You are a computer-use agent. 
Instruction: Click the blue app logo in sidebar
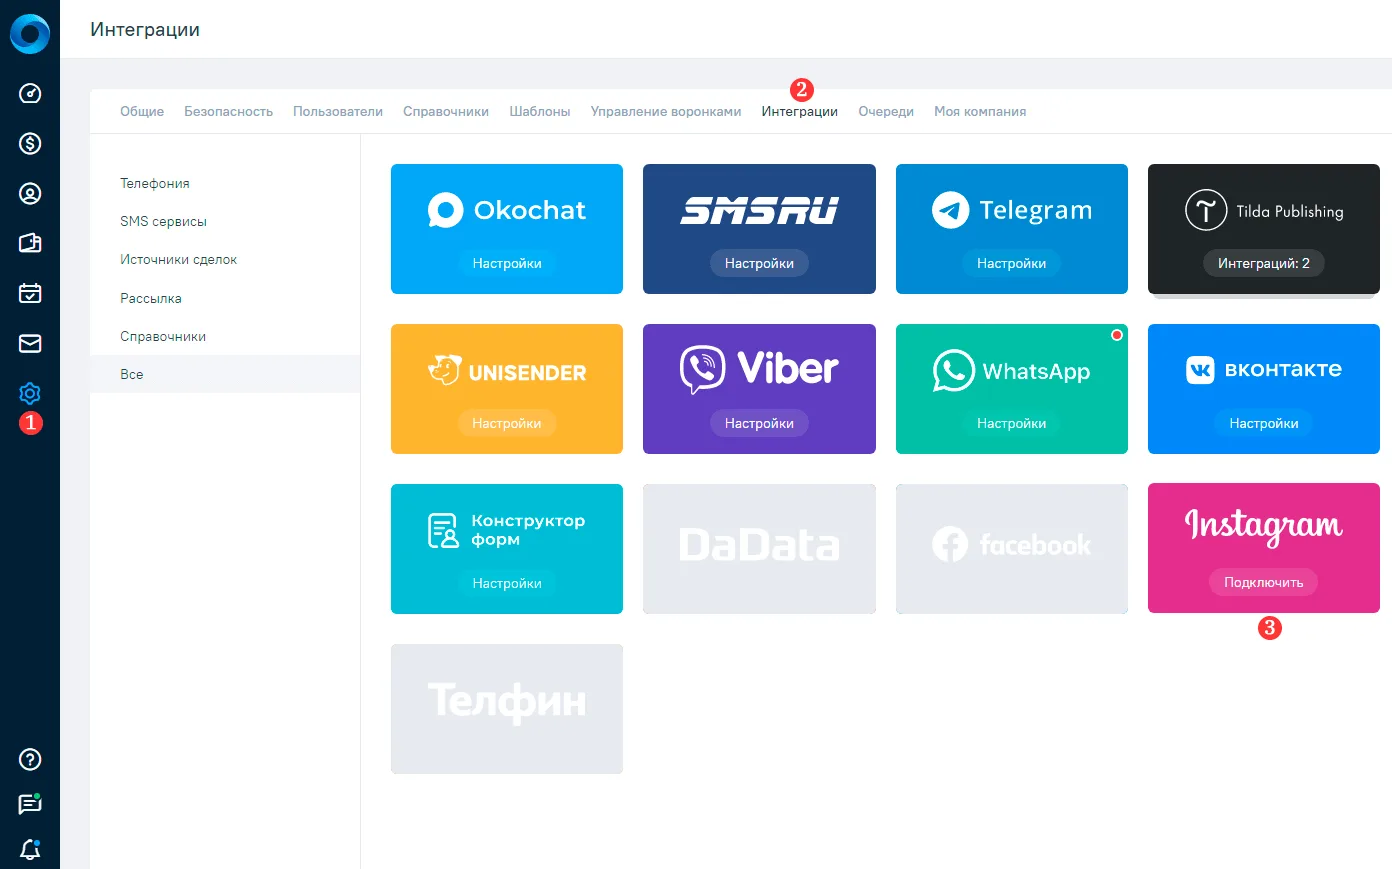pyautogui.click(x=30, y=33)
